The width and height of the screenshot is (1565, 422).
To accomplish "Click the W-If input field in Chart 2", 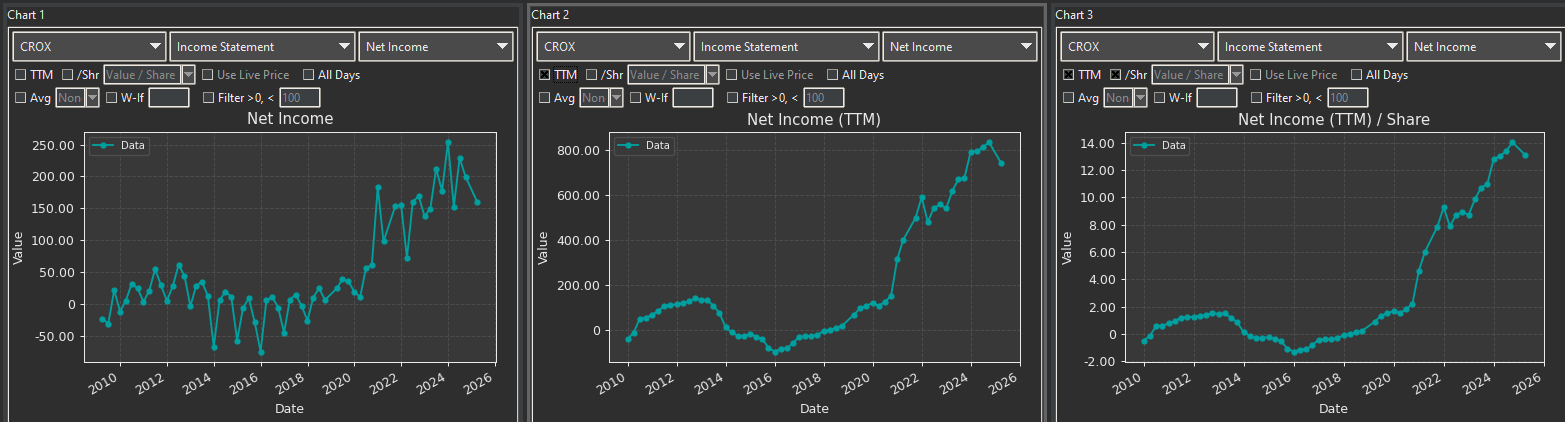I will coord(693,98).
